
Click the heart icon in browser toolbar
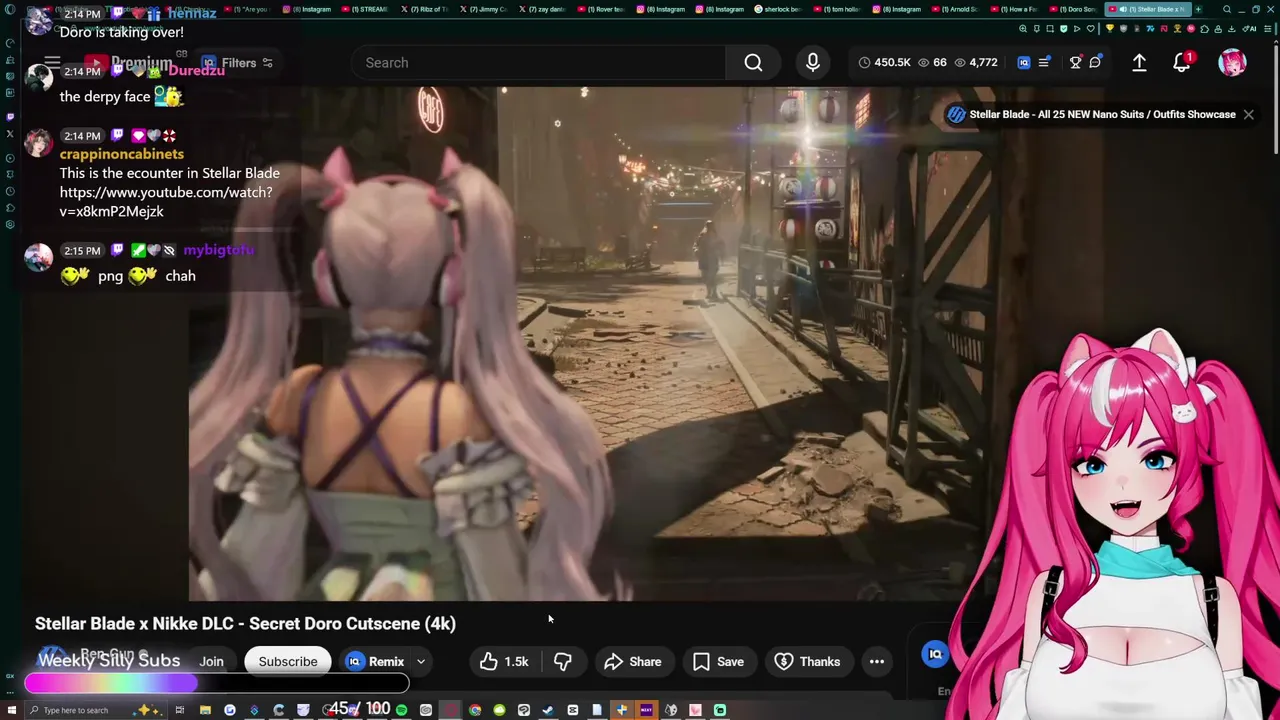tap(1093, 29)
